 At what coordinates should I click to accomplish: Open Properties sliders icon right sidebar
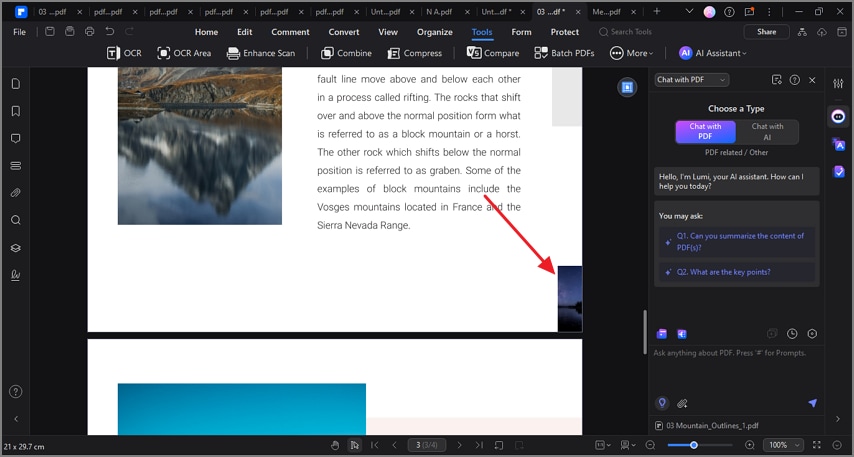pyautogui.click(x=838, y=83)
